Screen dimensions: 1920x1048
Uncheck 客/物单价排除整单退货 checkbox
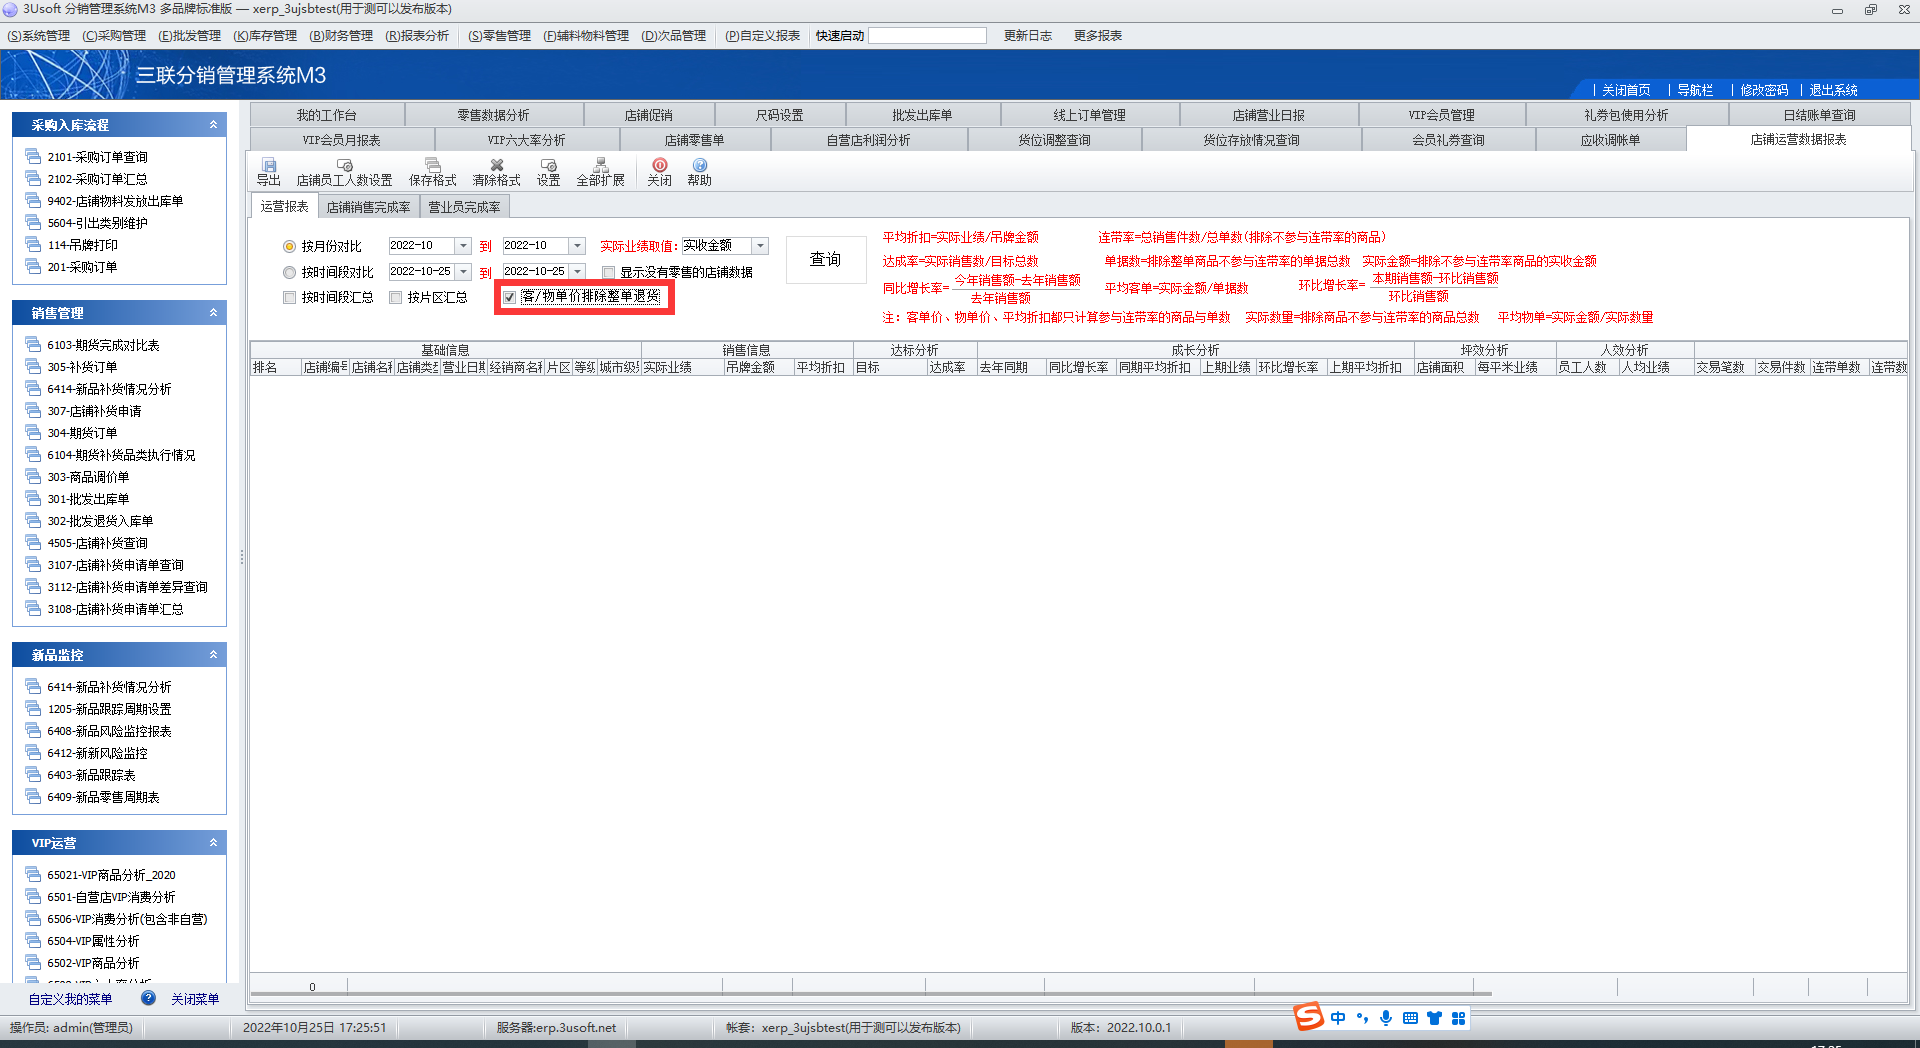(509, 297)
